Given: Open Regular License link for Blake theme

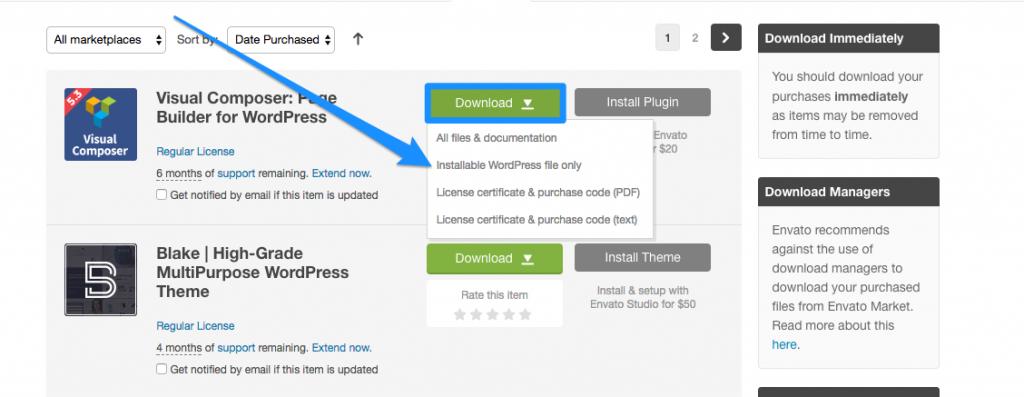Looking at the screenshot, I should pyautogui.click(x=195, y=326).
